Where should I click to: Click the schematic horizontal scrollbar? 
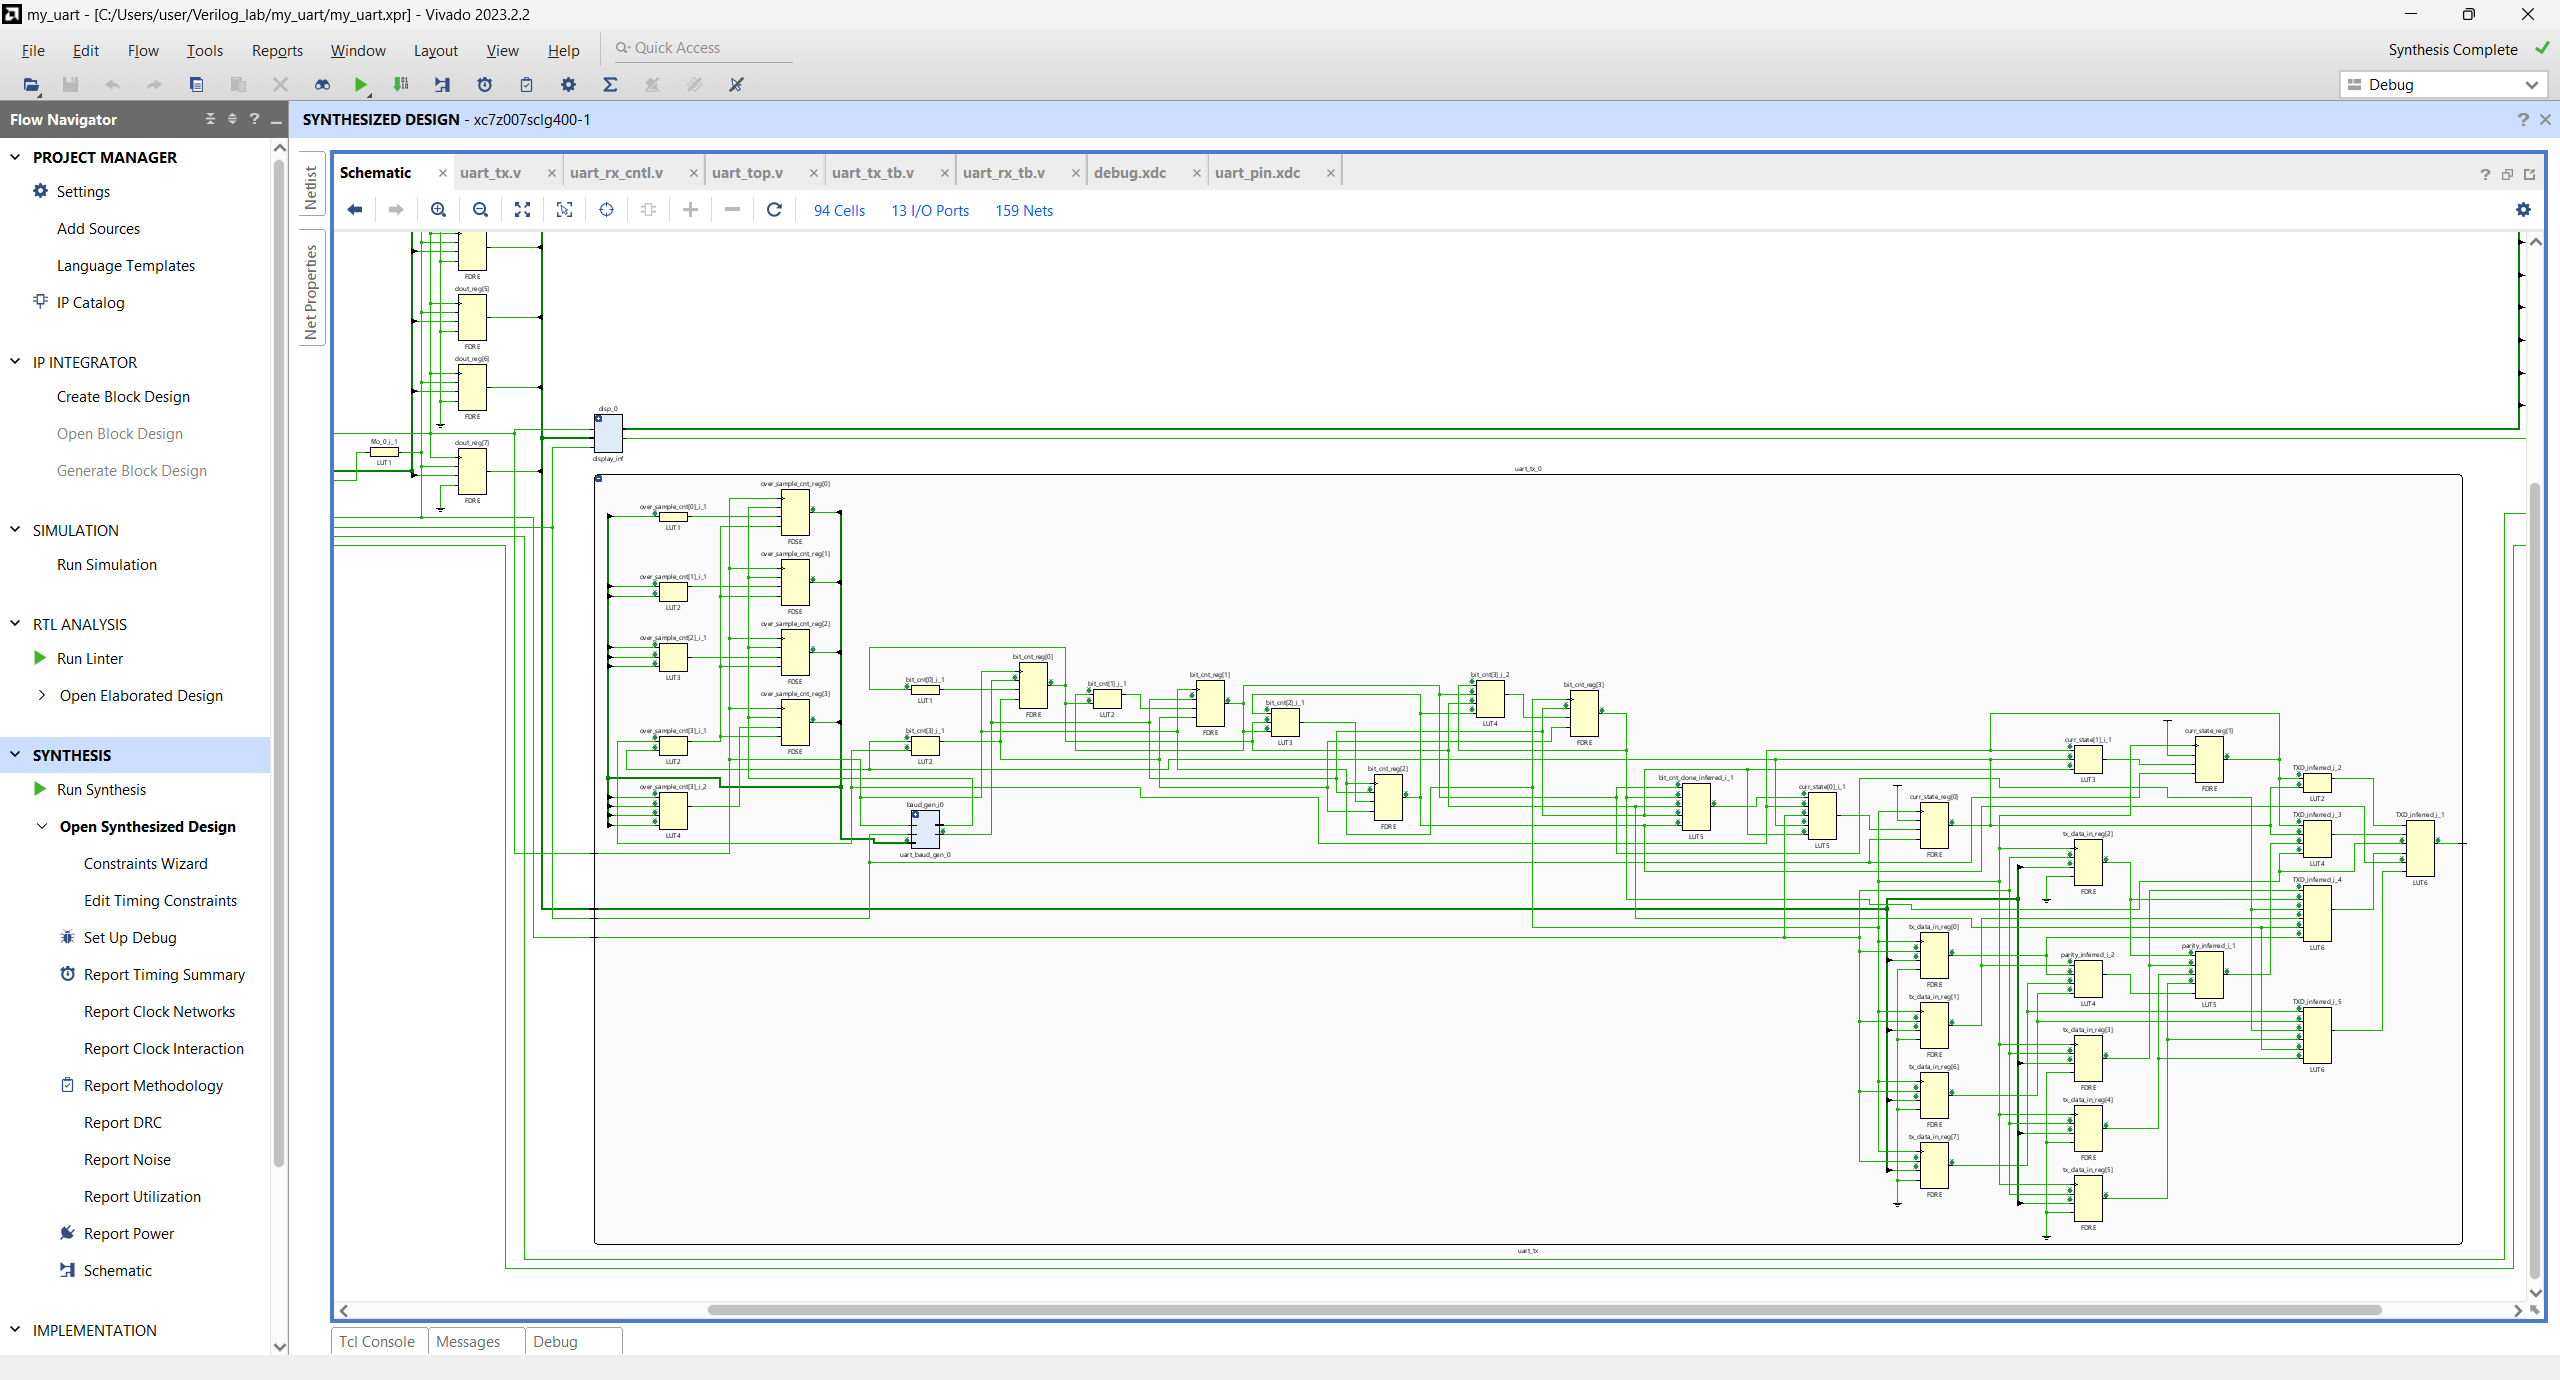pos(1544,1310)
